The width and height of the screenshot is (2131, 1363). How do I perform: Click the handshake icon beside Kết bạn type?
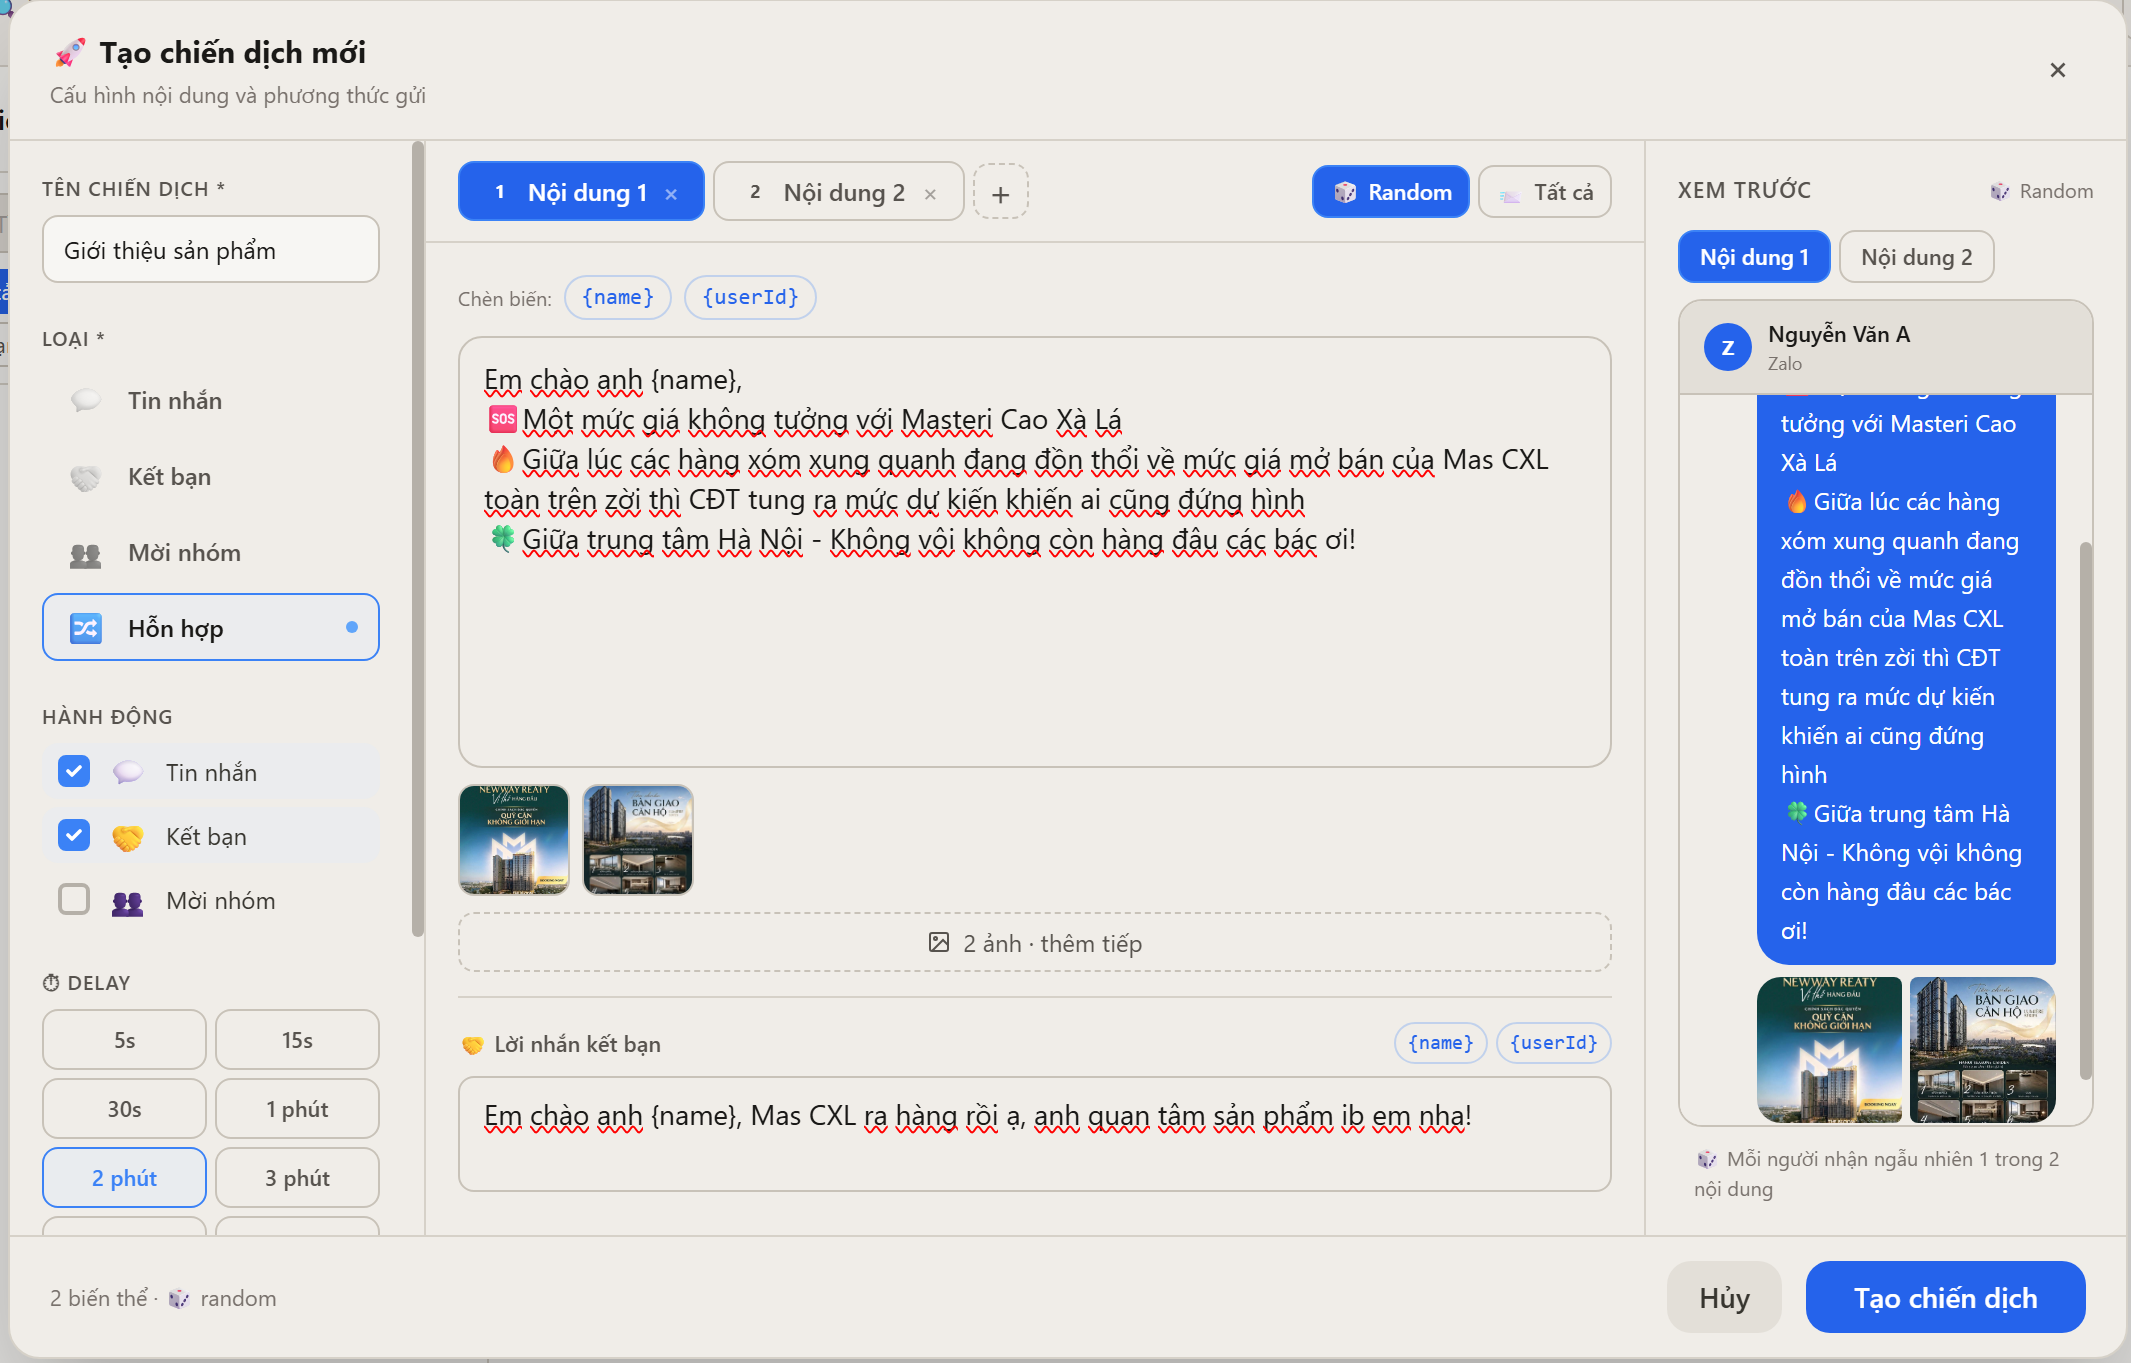85,477
